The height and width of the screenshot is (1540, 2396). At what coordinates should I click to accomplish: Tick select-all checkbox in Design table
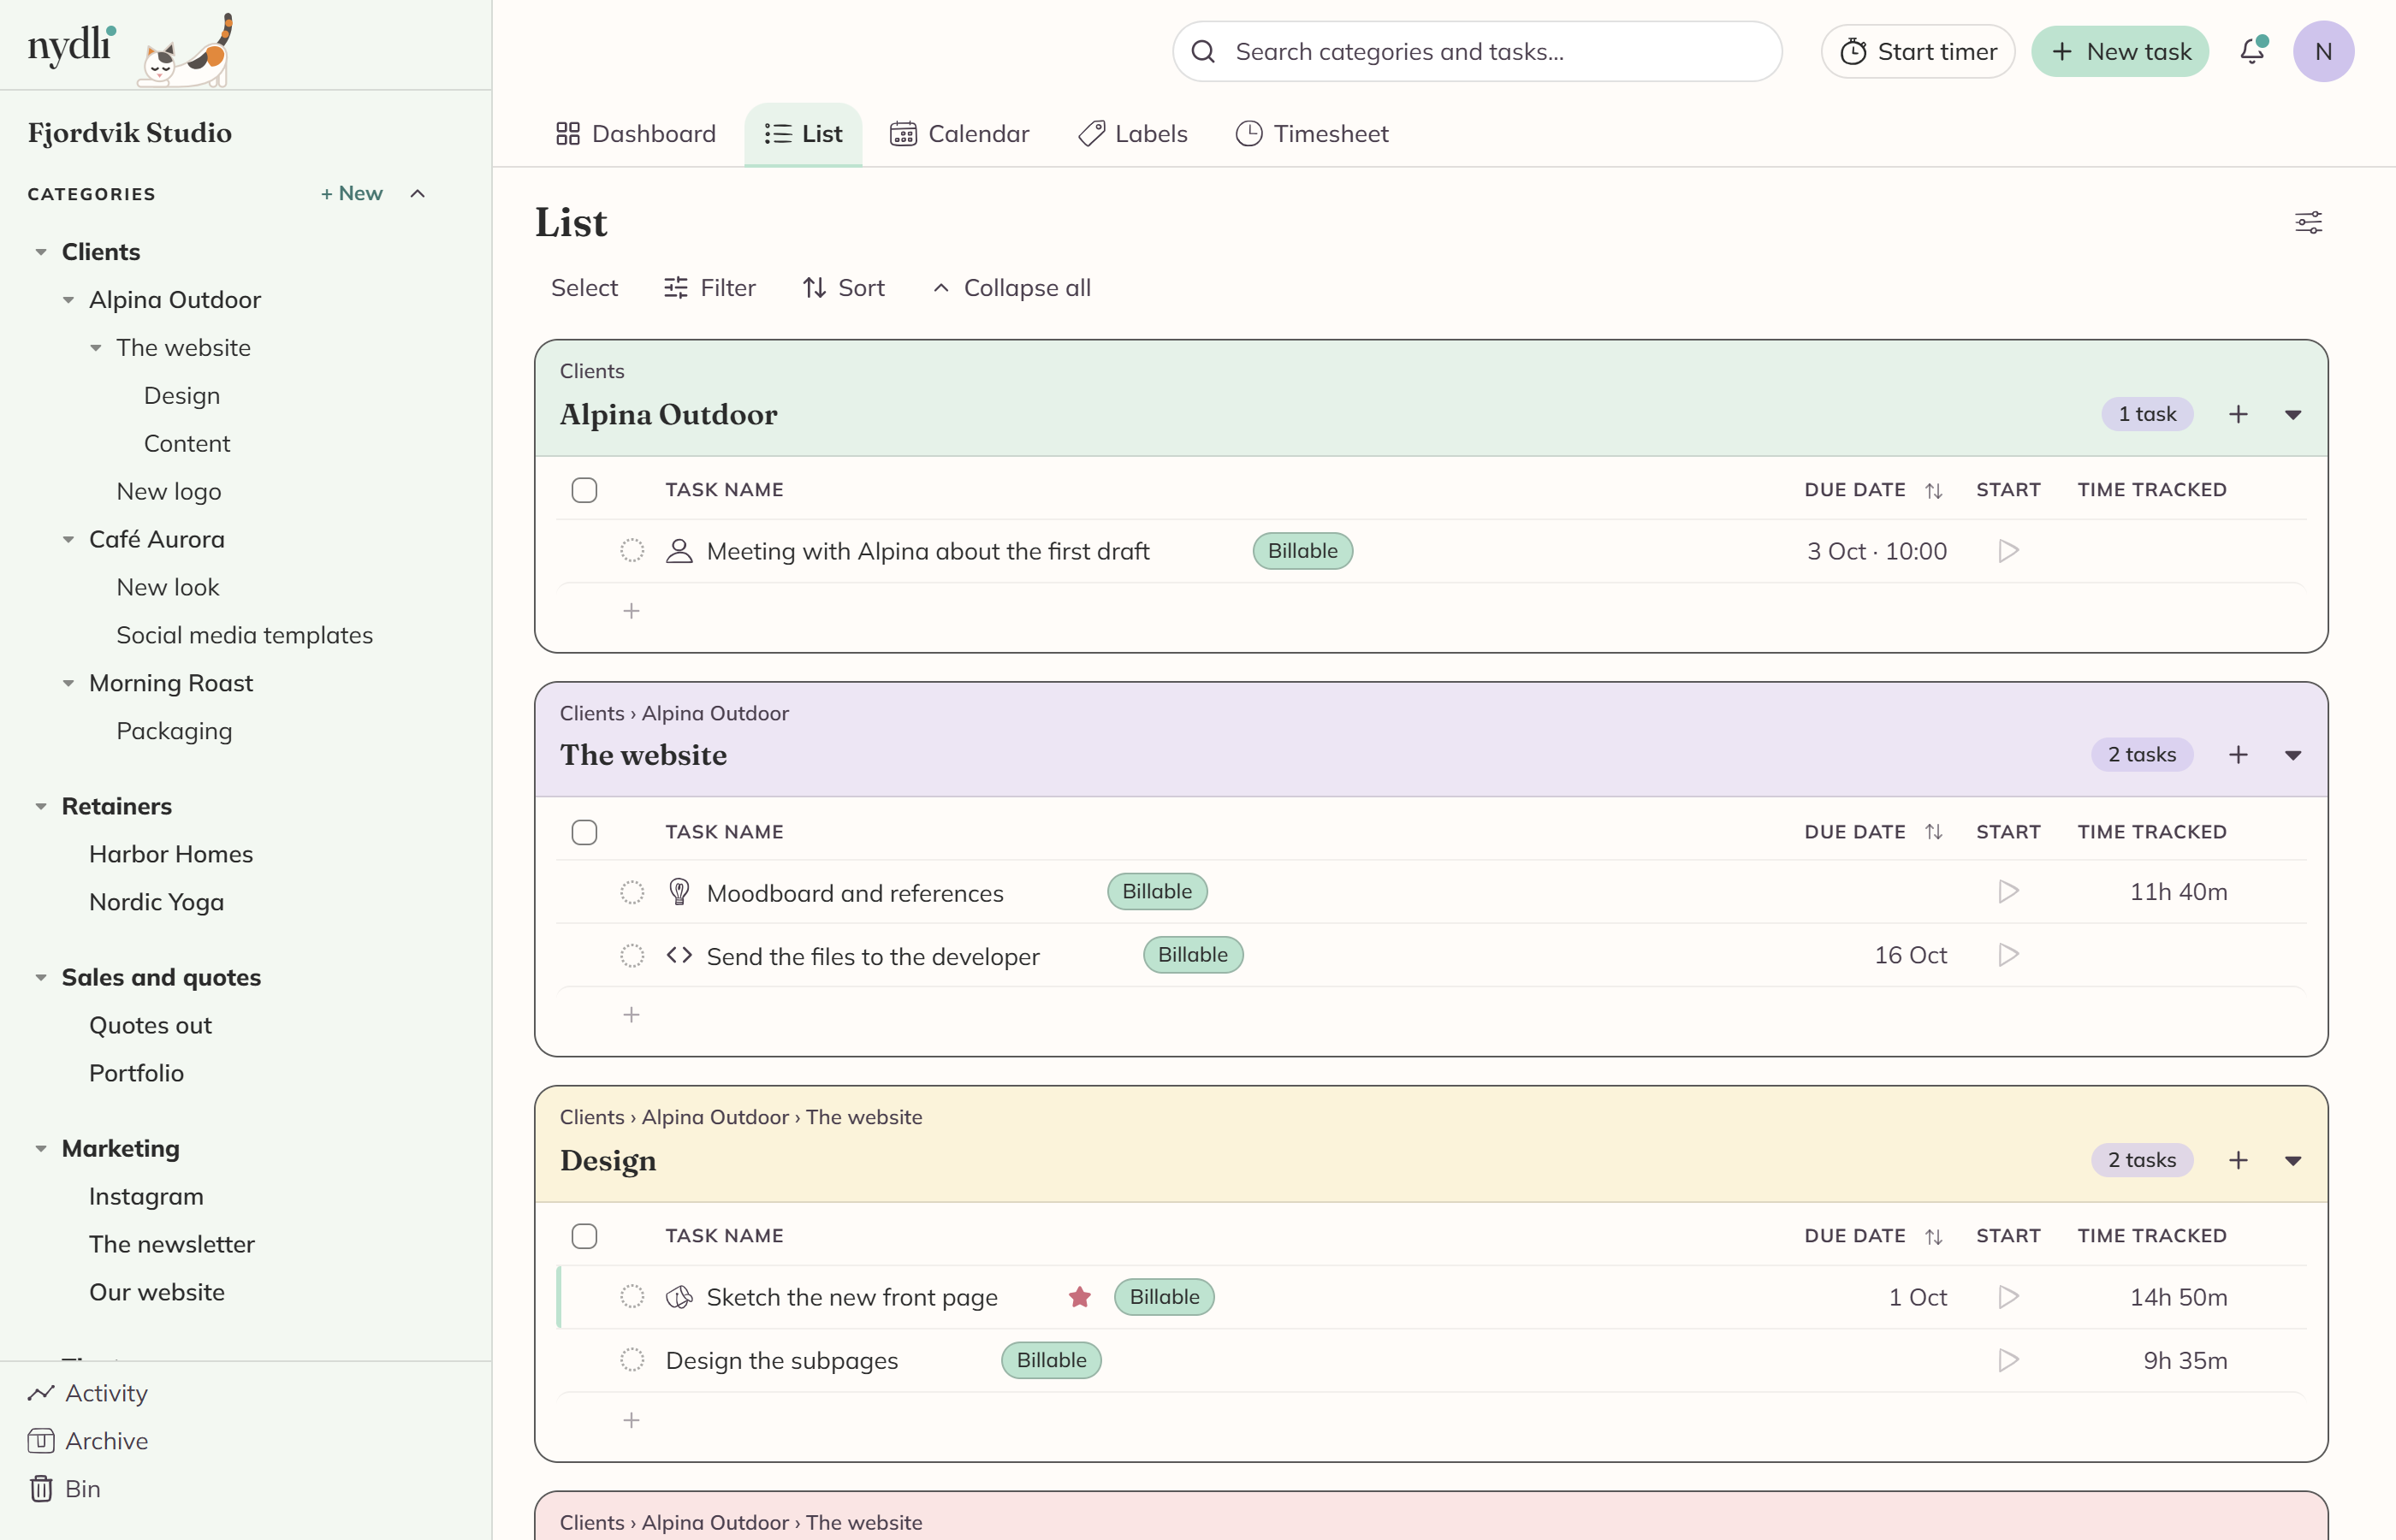[584, 1236]
